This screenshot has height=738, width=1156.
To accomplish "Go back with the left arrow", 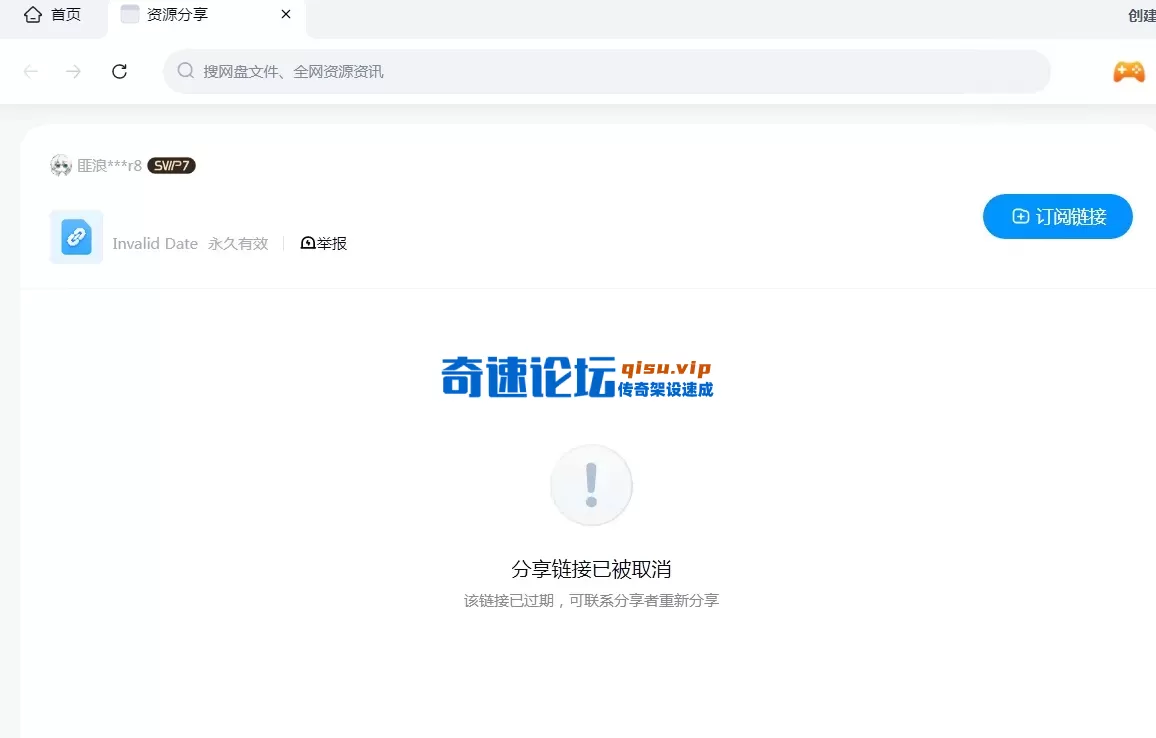I will 31,71.
